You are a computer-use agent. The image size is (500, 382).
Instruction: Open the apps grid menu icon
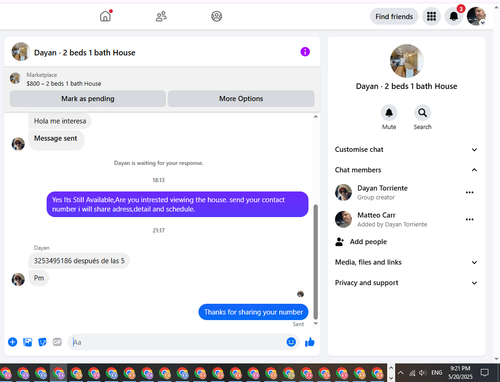point(431,16)
